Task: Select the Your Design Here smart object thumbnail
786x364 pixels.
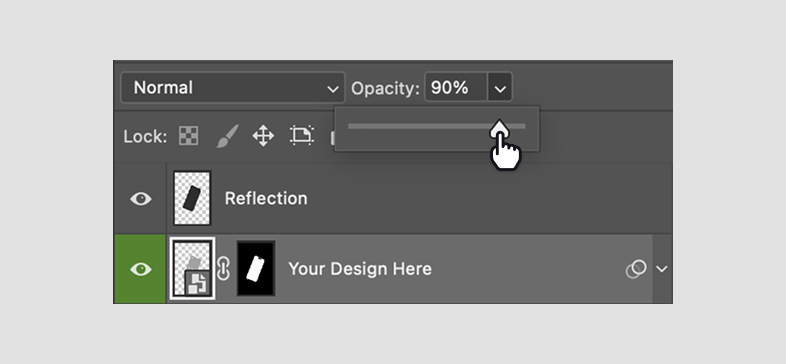Action: pos(192,268)
